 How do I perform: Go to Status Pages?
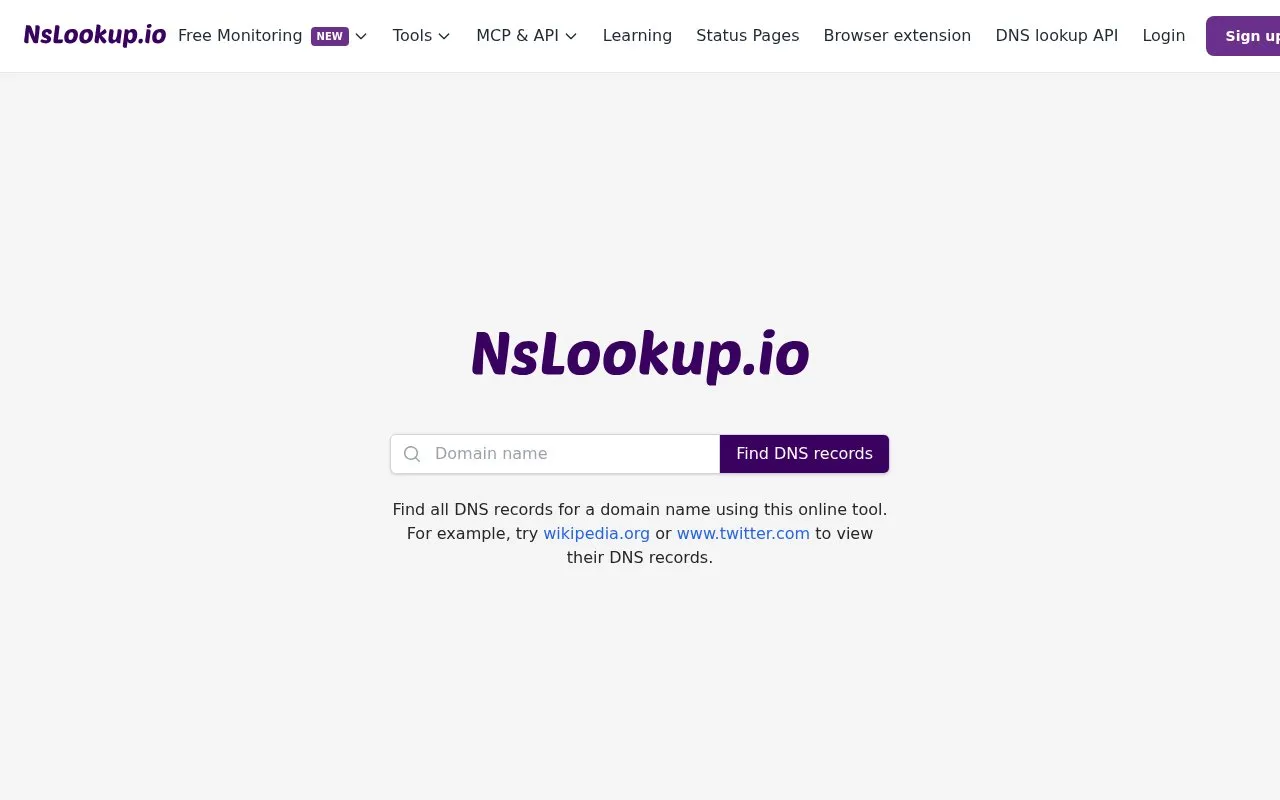pos(748,36)
